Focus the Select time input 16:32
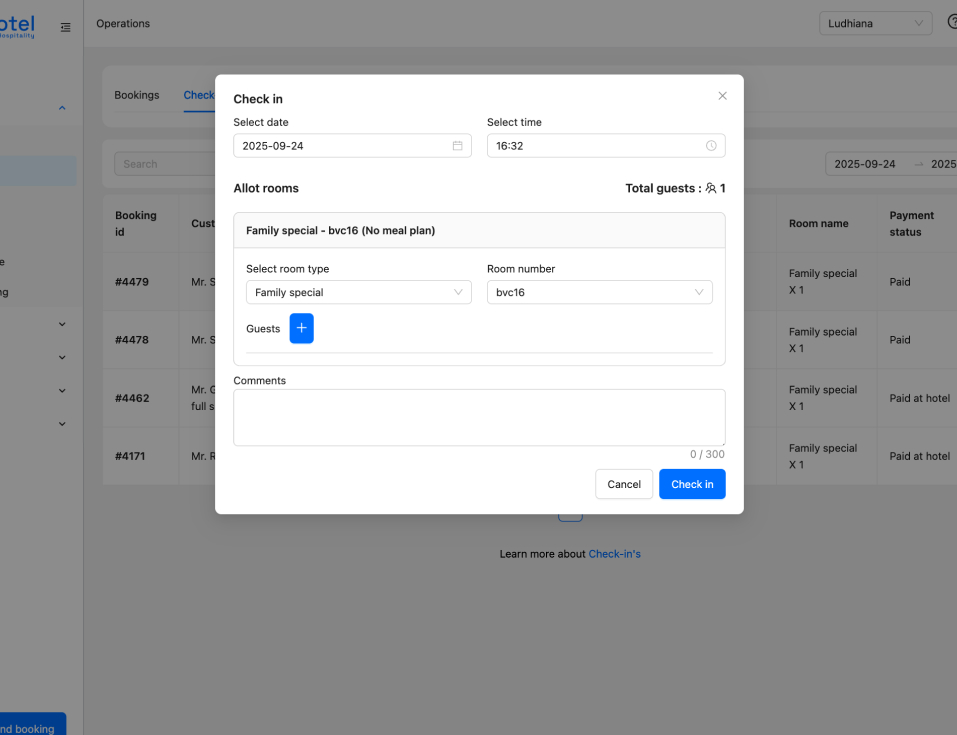957x735 pixels. click(606, 146)
